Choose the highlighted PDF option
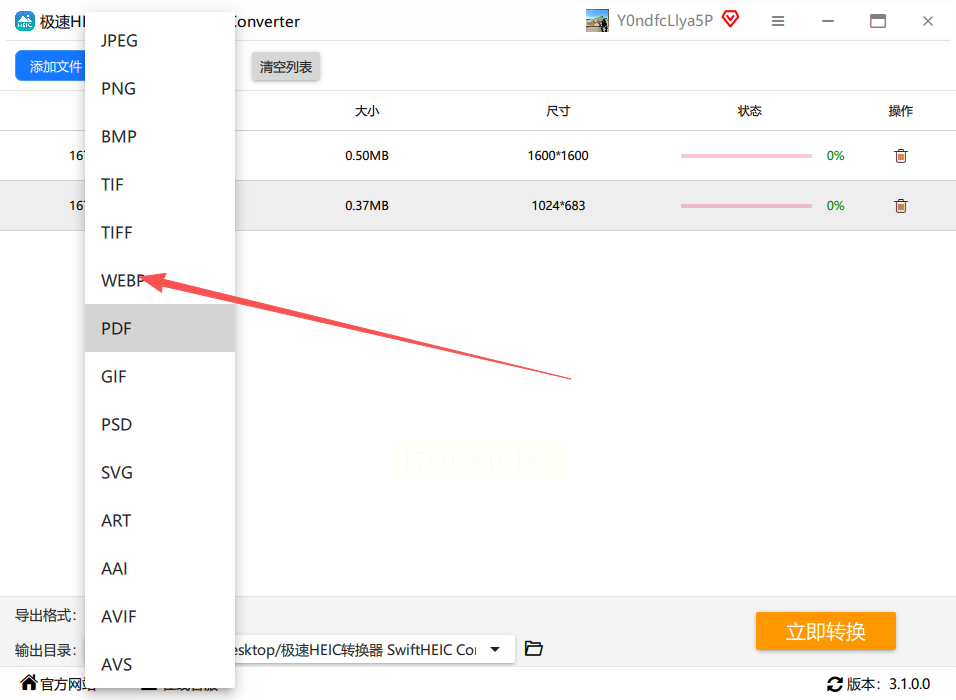 pos(160,328)
